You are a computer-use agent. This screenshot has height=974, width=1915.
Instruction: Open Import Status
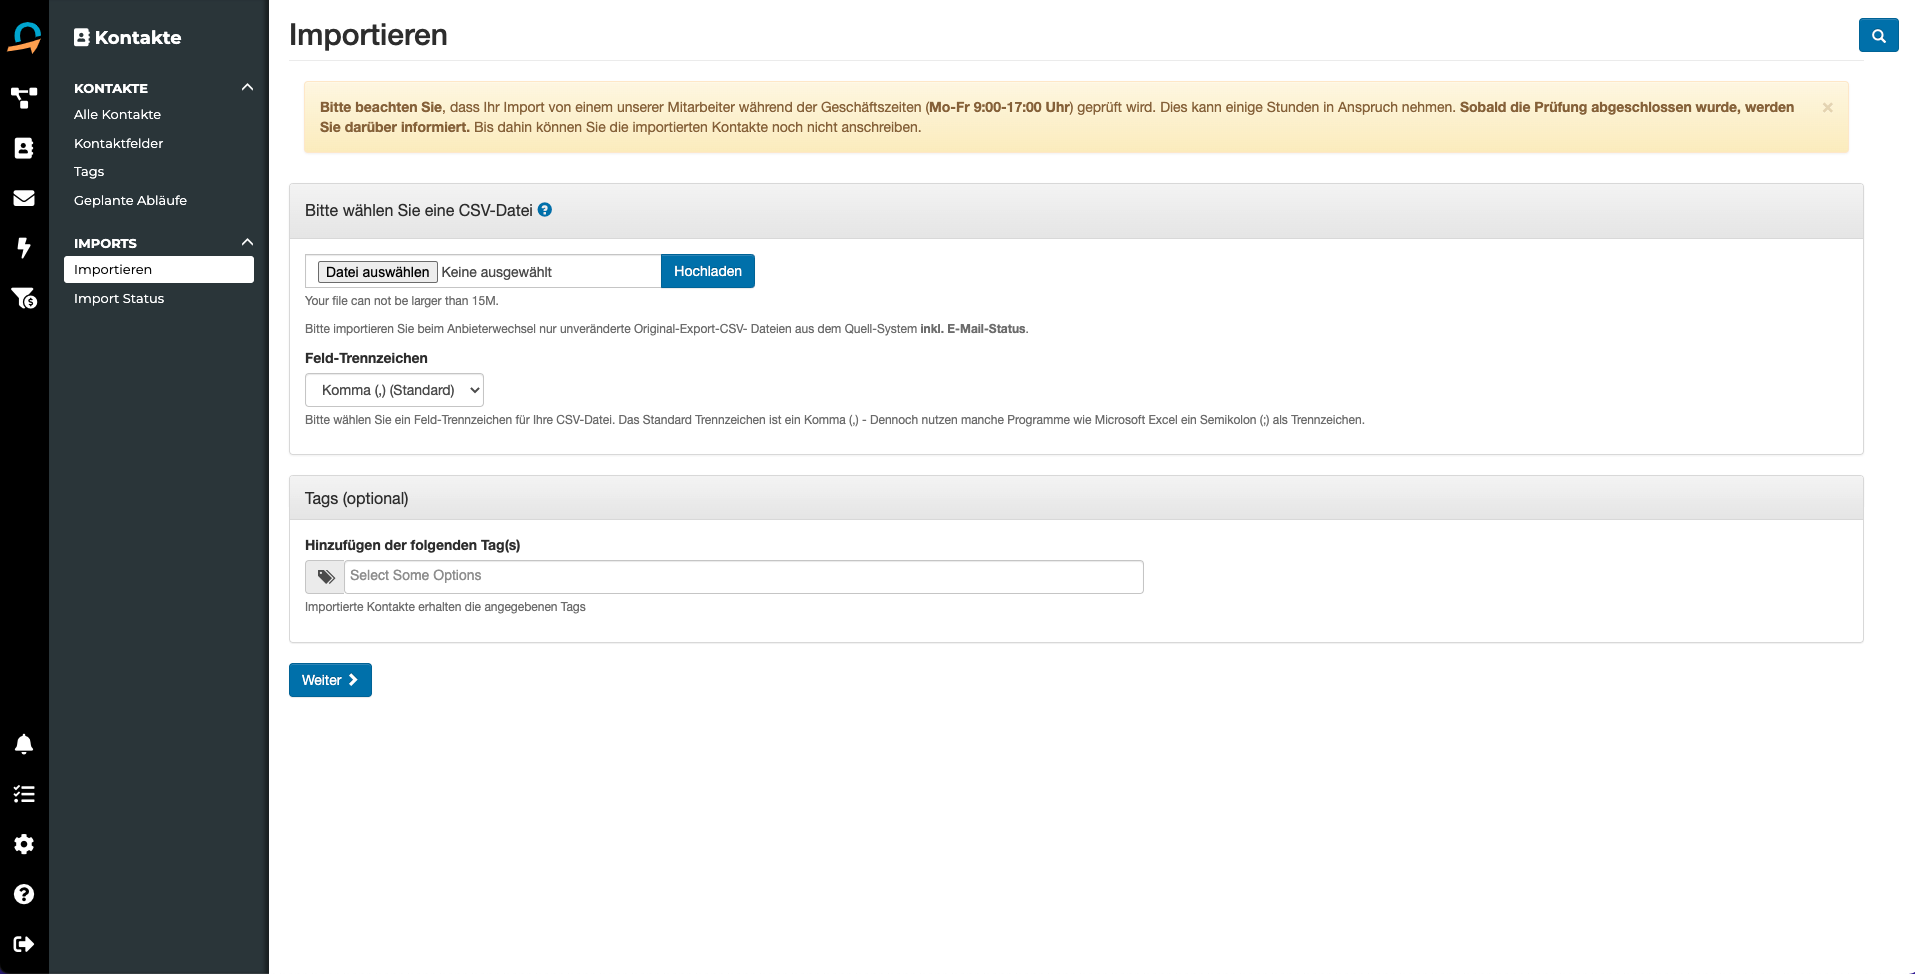coord(119,298)
